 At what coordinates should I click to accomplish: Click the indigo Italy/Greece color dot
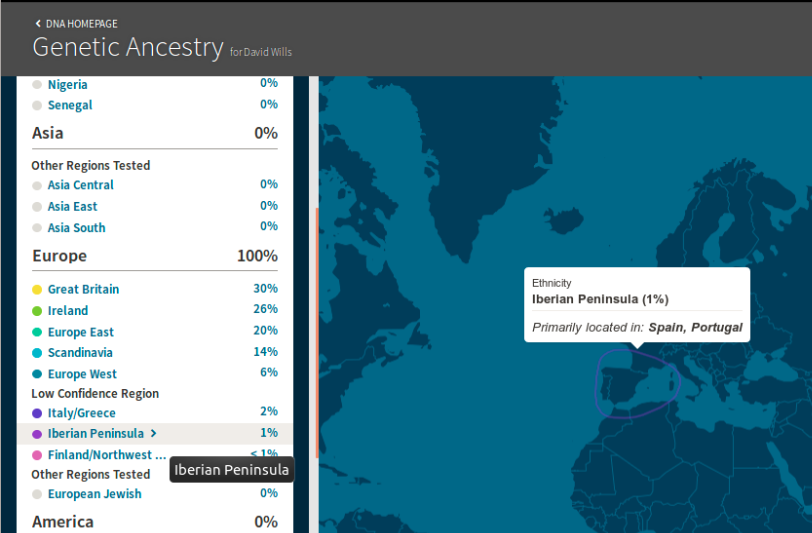pos(37,413)
